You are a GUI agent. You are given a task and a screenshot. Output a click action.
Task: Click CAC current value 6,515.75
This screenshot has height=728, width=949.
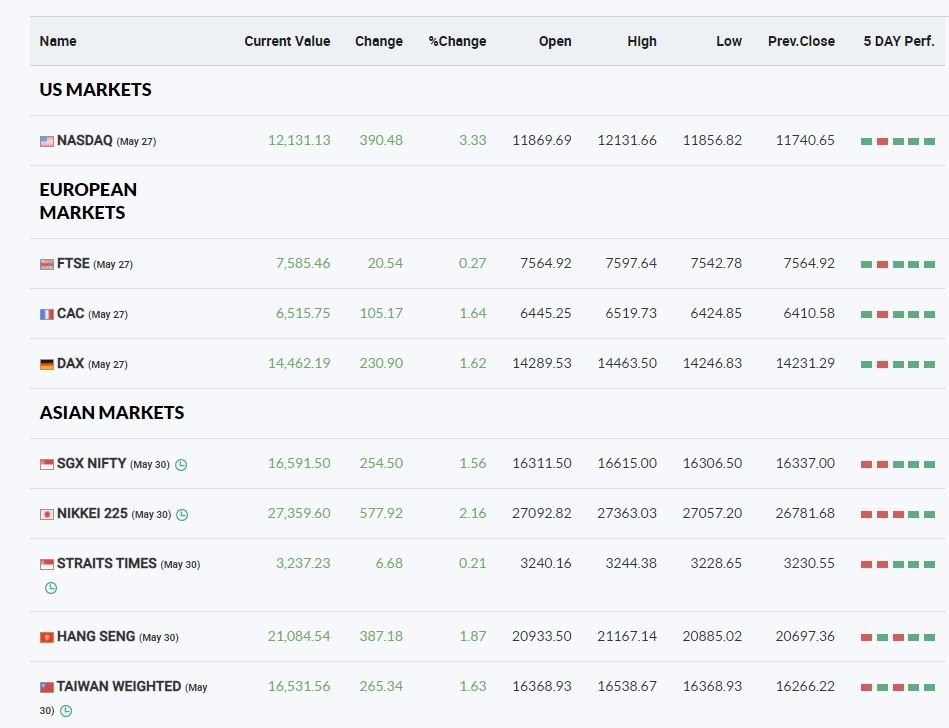pos(303,313)
